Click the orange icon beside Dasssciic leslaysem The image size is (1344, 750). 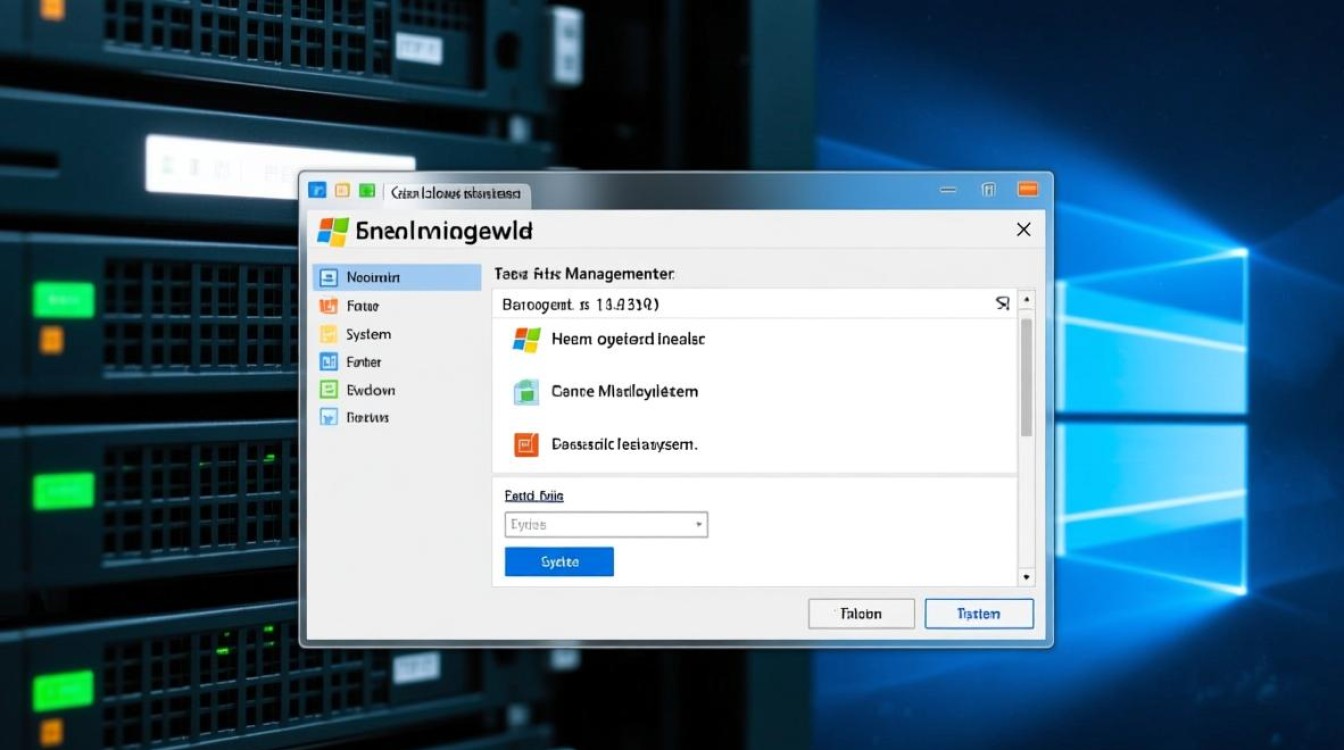point(526,444)
